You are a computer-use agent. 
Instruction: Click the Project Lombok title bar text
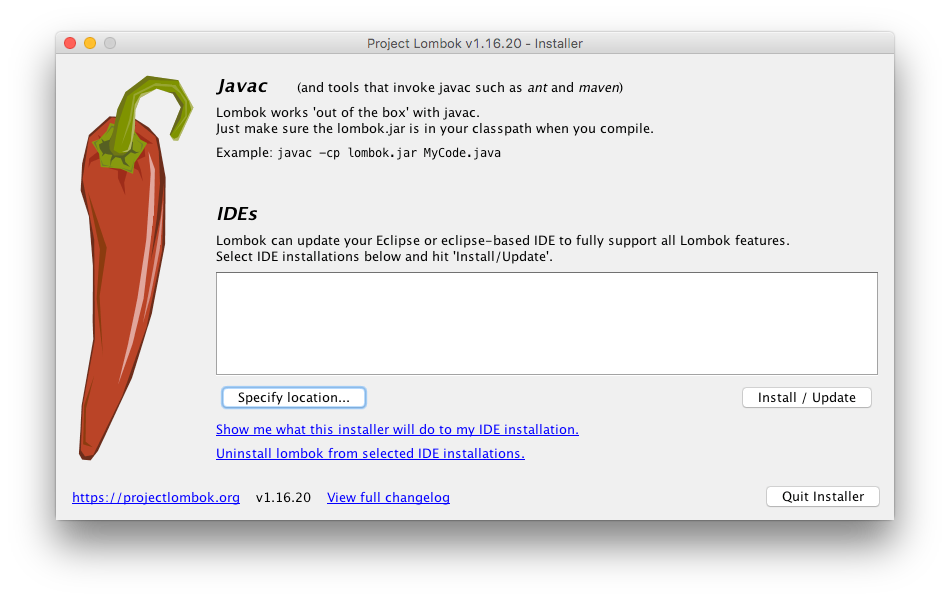coord(475,43)
